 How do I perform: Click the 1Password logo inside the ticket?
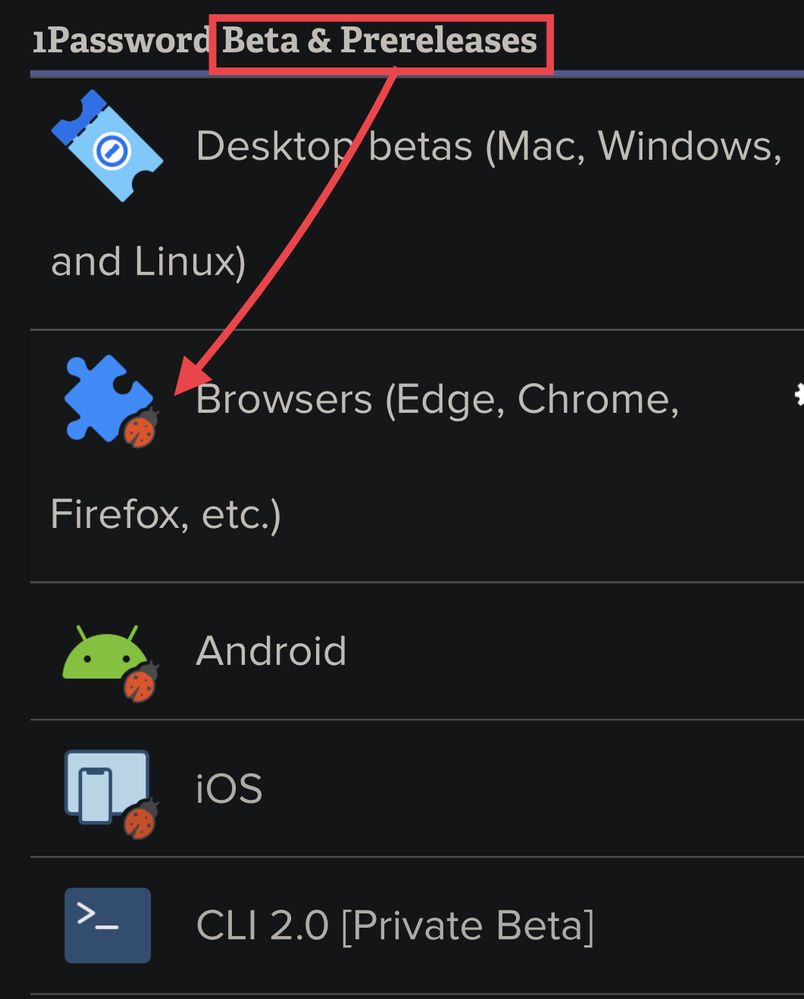click(112, 151)
